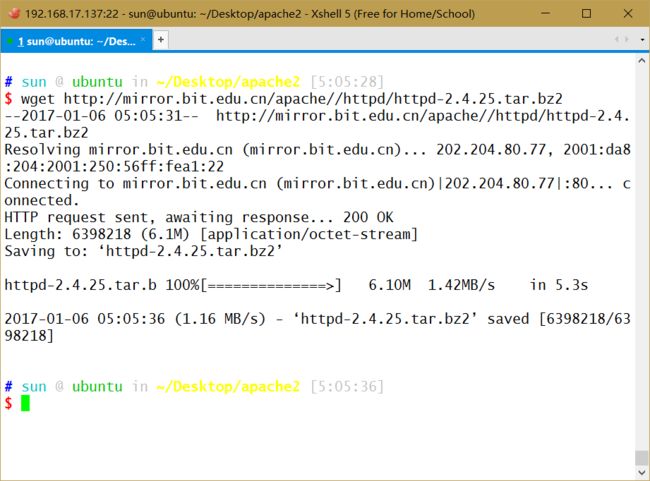Click the '1.42MB/s' speed value
Viewport: 650px width, 481px height.
(x=461, y=285)
